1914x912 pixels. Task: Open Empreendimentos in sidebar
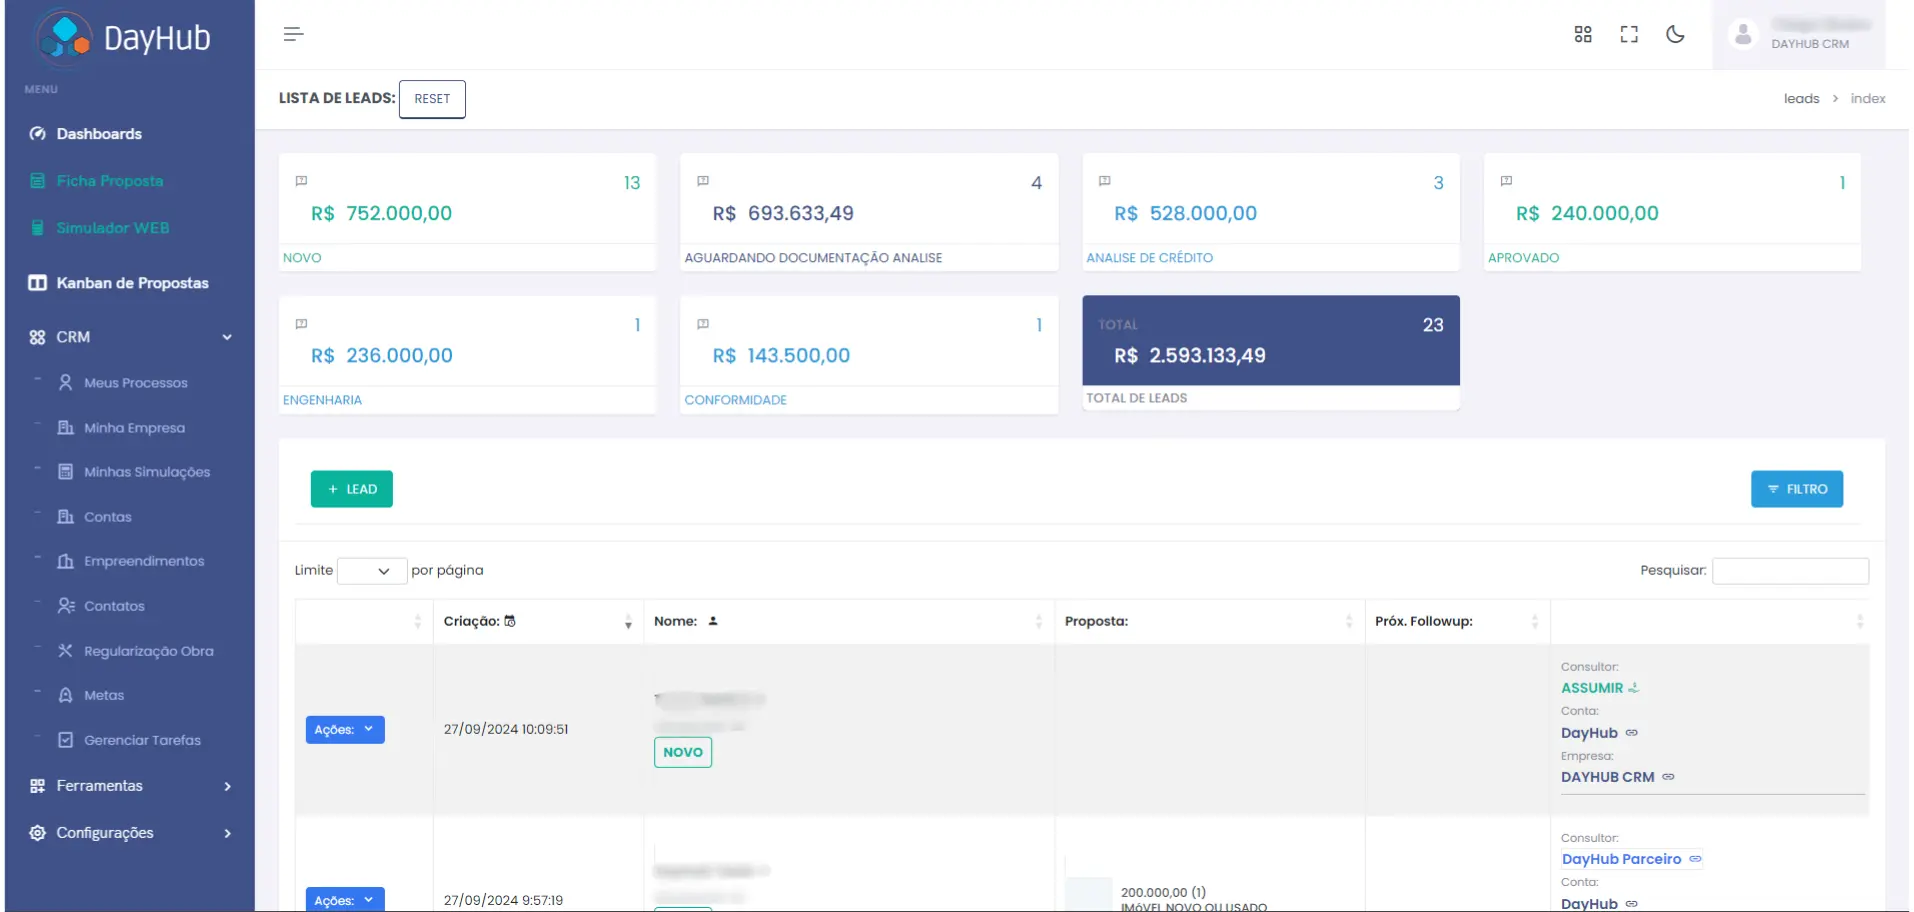[x=144, y=561]
